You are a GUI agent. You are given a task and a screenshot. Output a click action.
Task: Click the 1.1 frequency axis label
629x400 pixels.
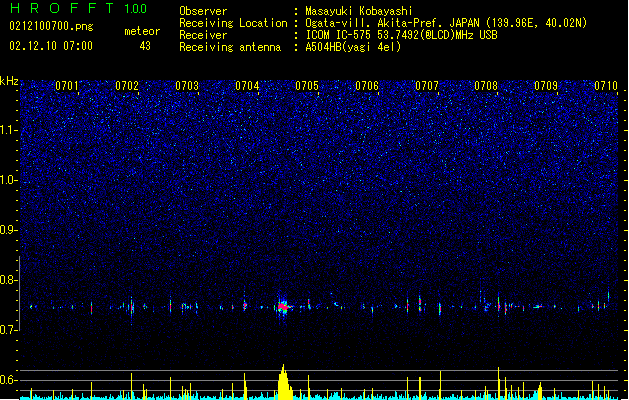tap(8, 130)
